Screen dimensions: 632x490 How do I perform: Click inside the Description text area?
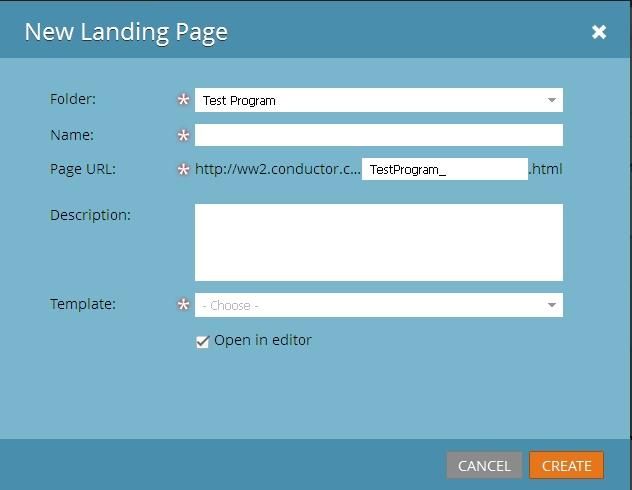tap(378, 242)
